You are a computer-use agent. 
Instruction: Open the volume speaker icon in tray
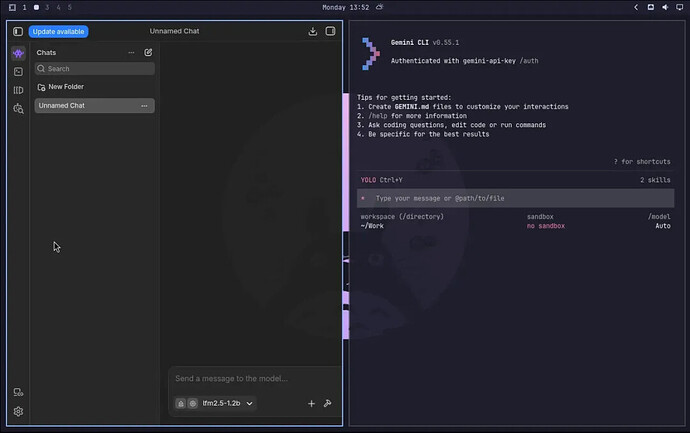click(665, 7)
